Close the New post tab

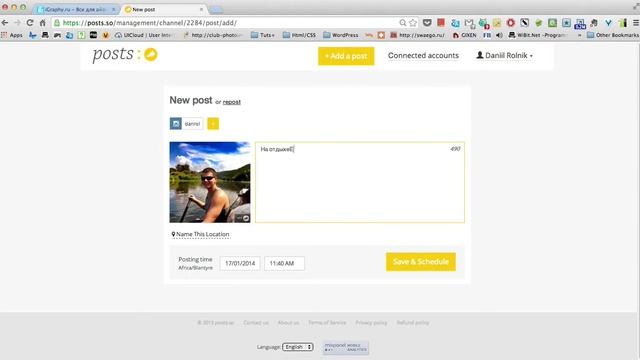tap(201, 9)
